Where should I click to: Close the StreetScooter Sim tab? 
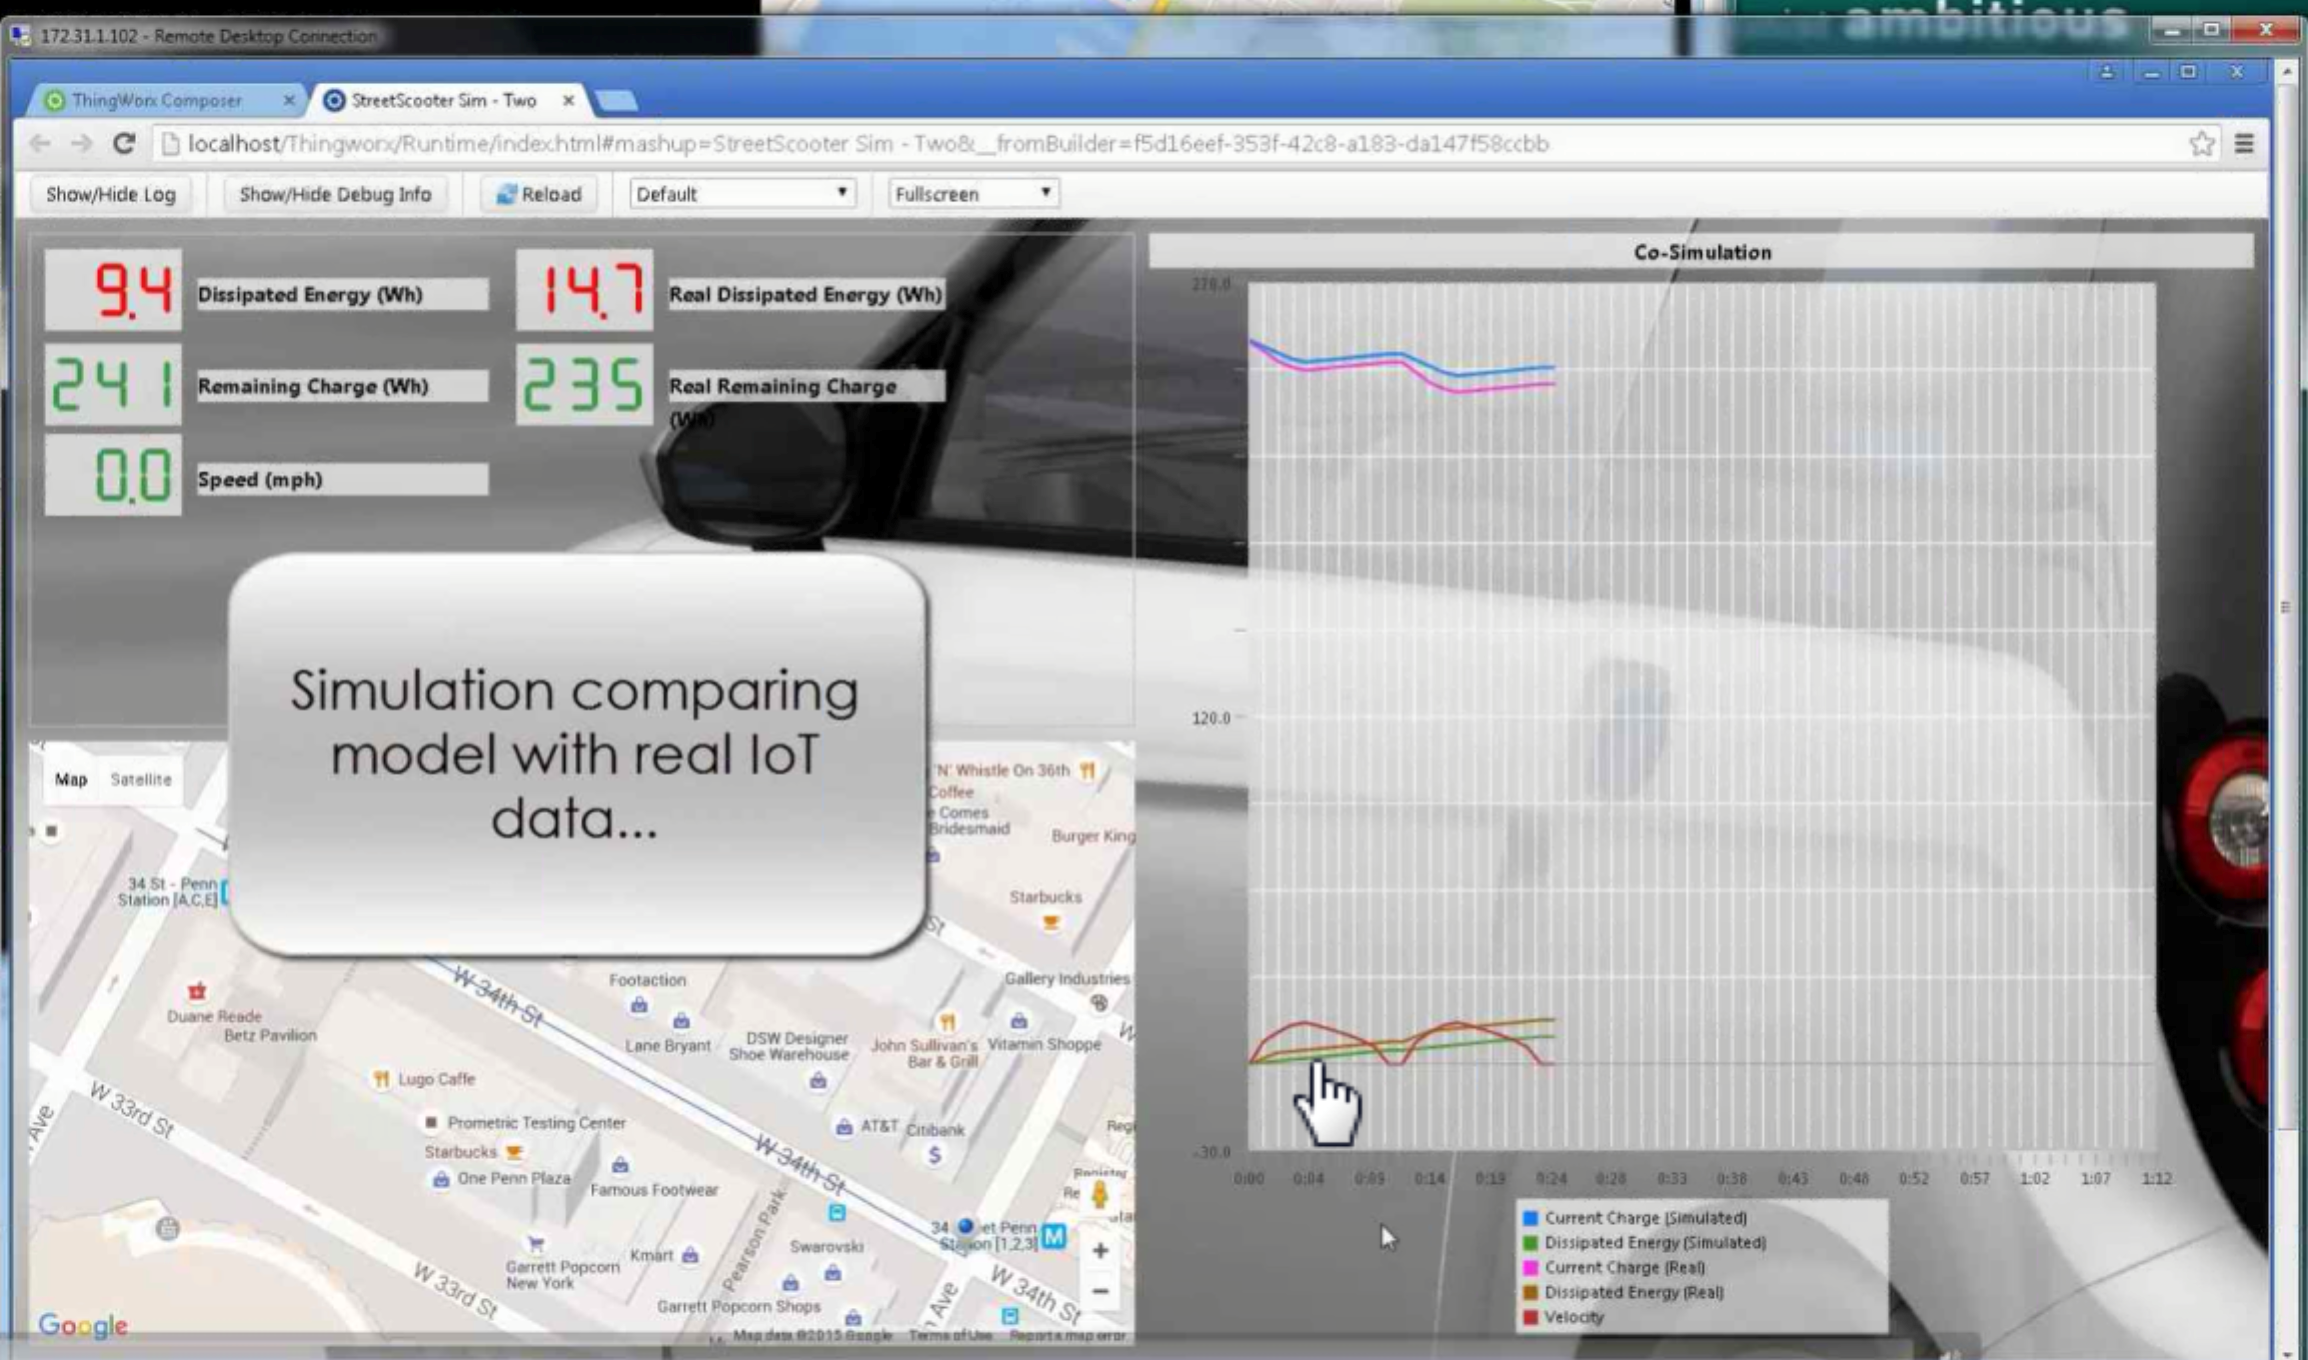tap(568, 100)
